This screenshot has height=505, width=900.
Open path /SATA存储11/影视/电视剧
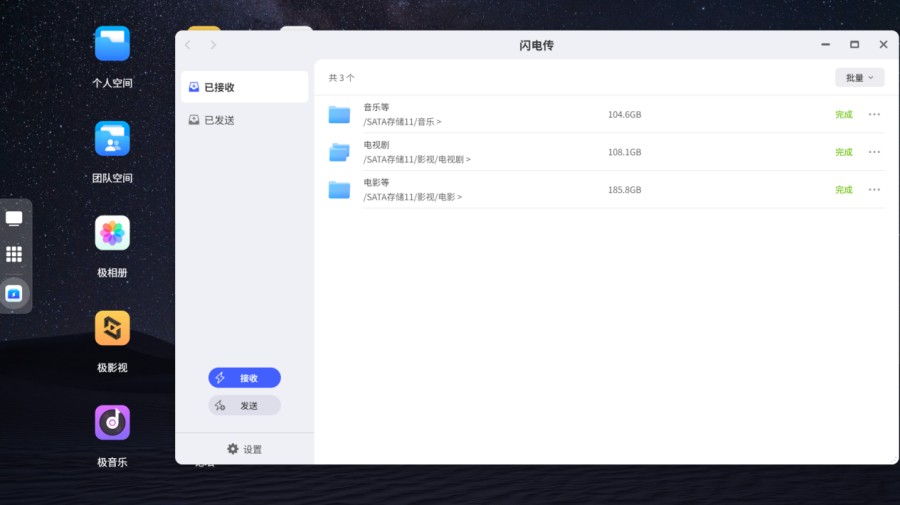tap(417, 160)
